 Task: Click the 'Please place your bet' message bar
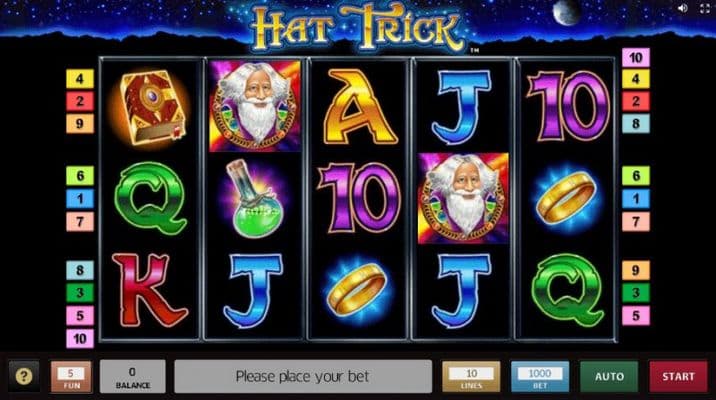[x=303, y=376]
